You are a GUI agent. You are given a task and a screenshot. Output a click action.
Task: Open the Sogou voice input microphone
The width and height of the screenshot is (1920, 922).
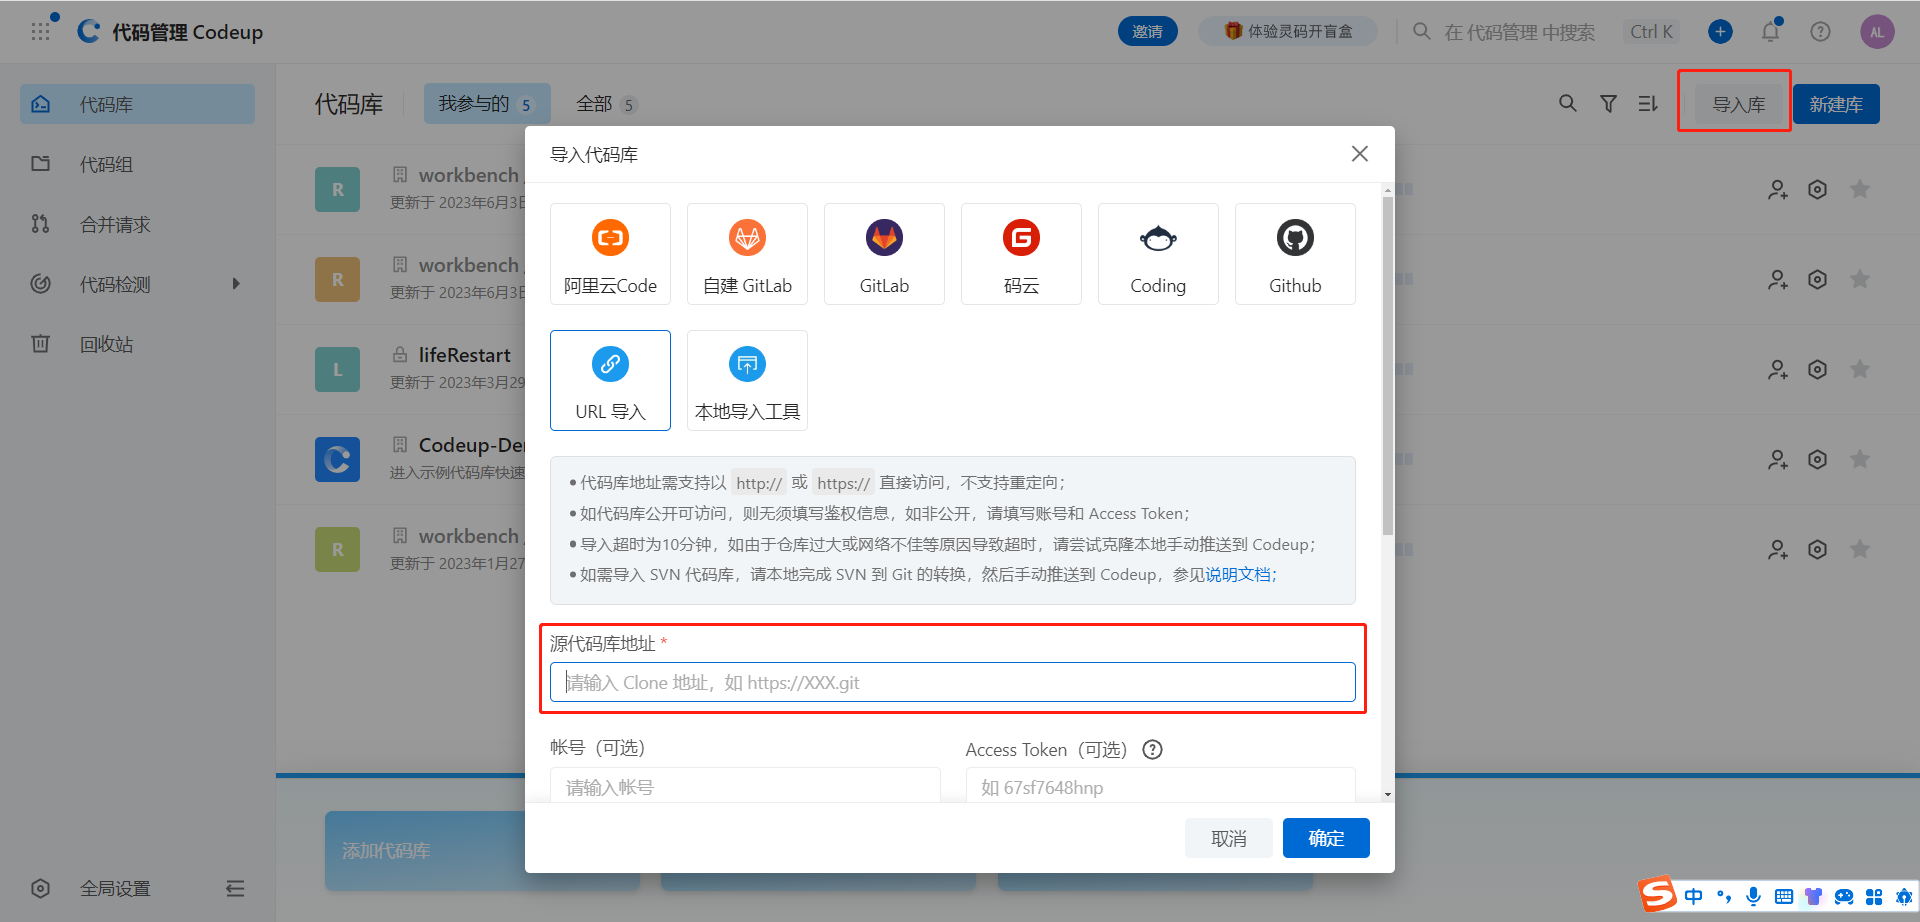[x=1753, y=896]
